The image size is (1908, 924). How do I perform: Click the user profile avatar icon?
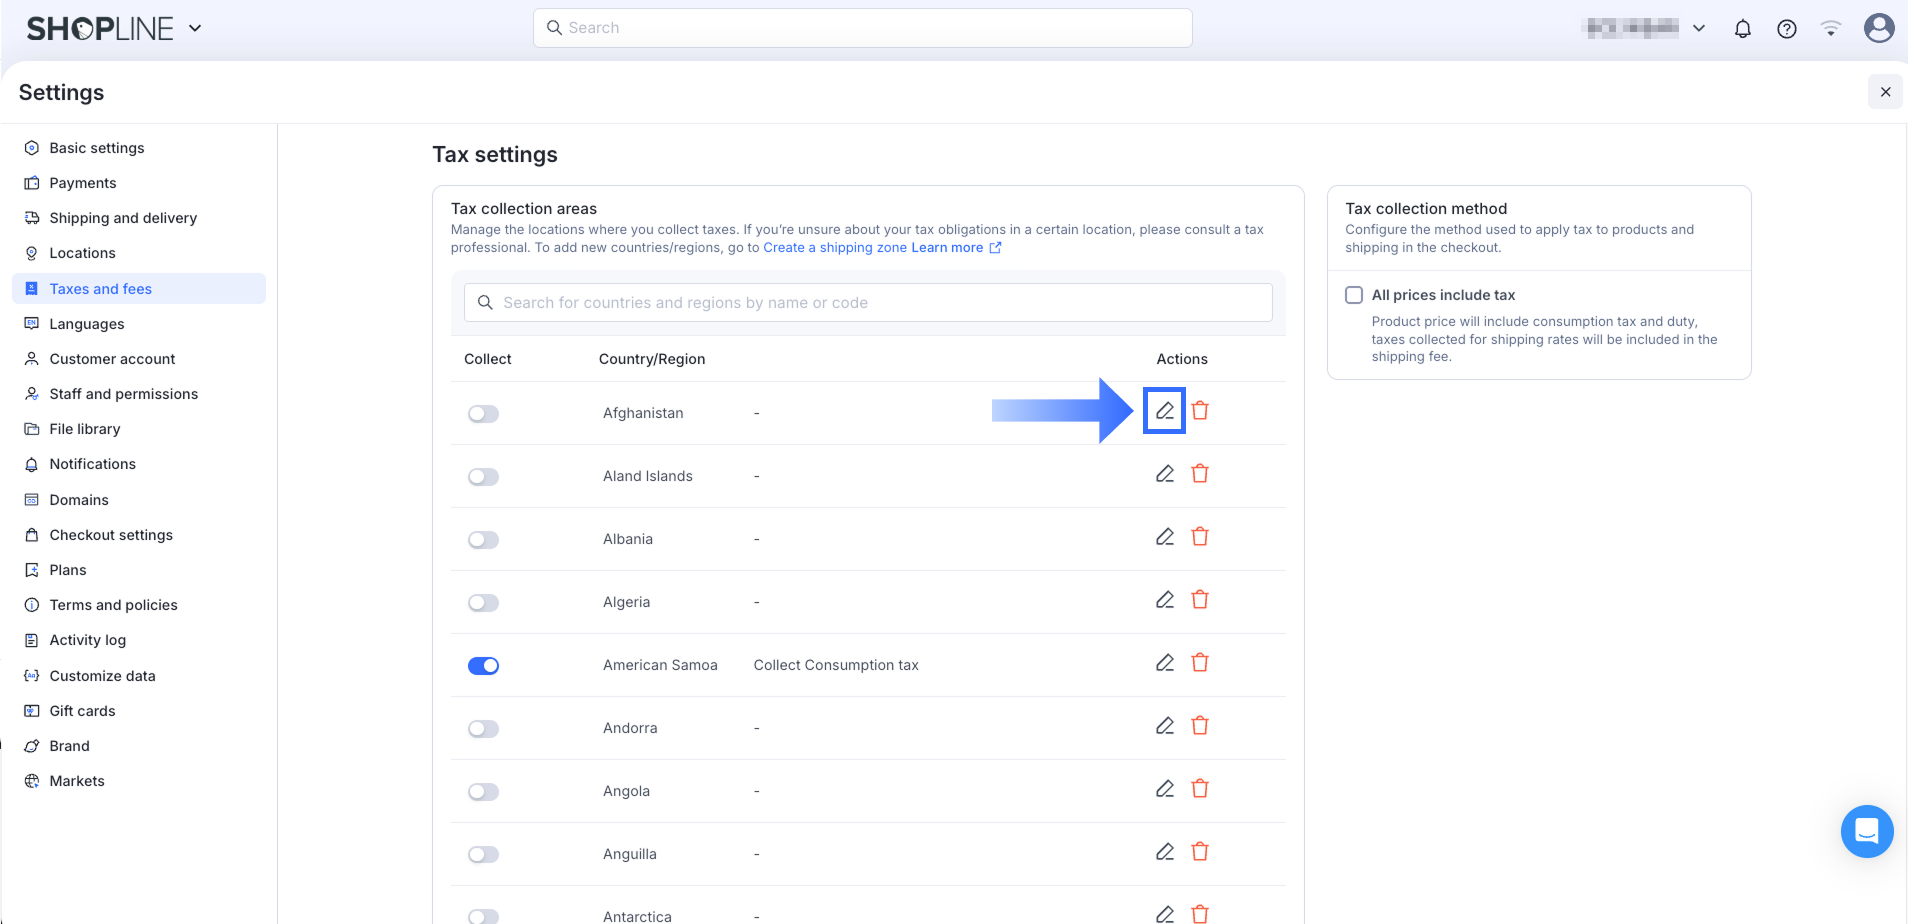(1878, 28)
